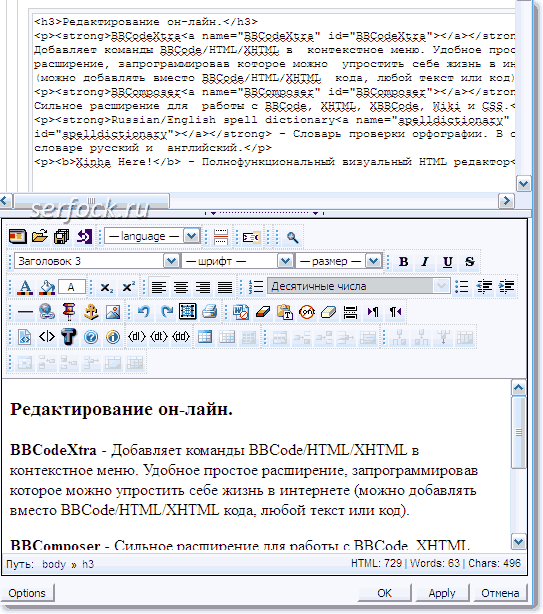Insert a definition list (dl)

(x=137, y=337)
